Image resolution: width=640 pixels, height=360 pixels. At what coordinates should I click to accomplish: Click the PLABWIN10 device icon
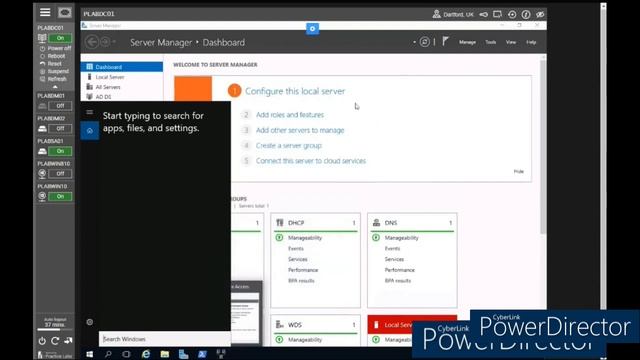42,196
